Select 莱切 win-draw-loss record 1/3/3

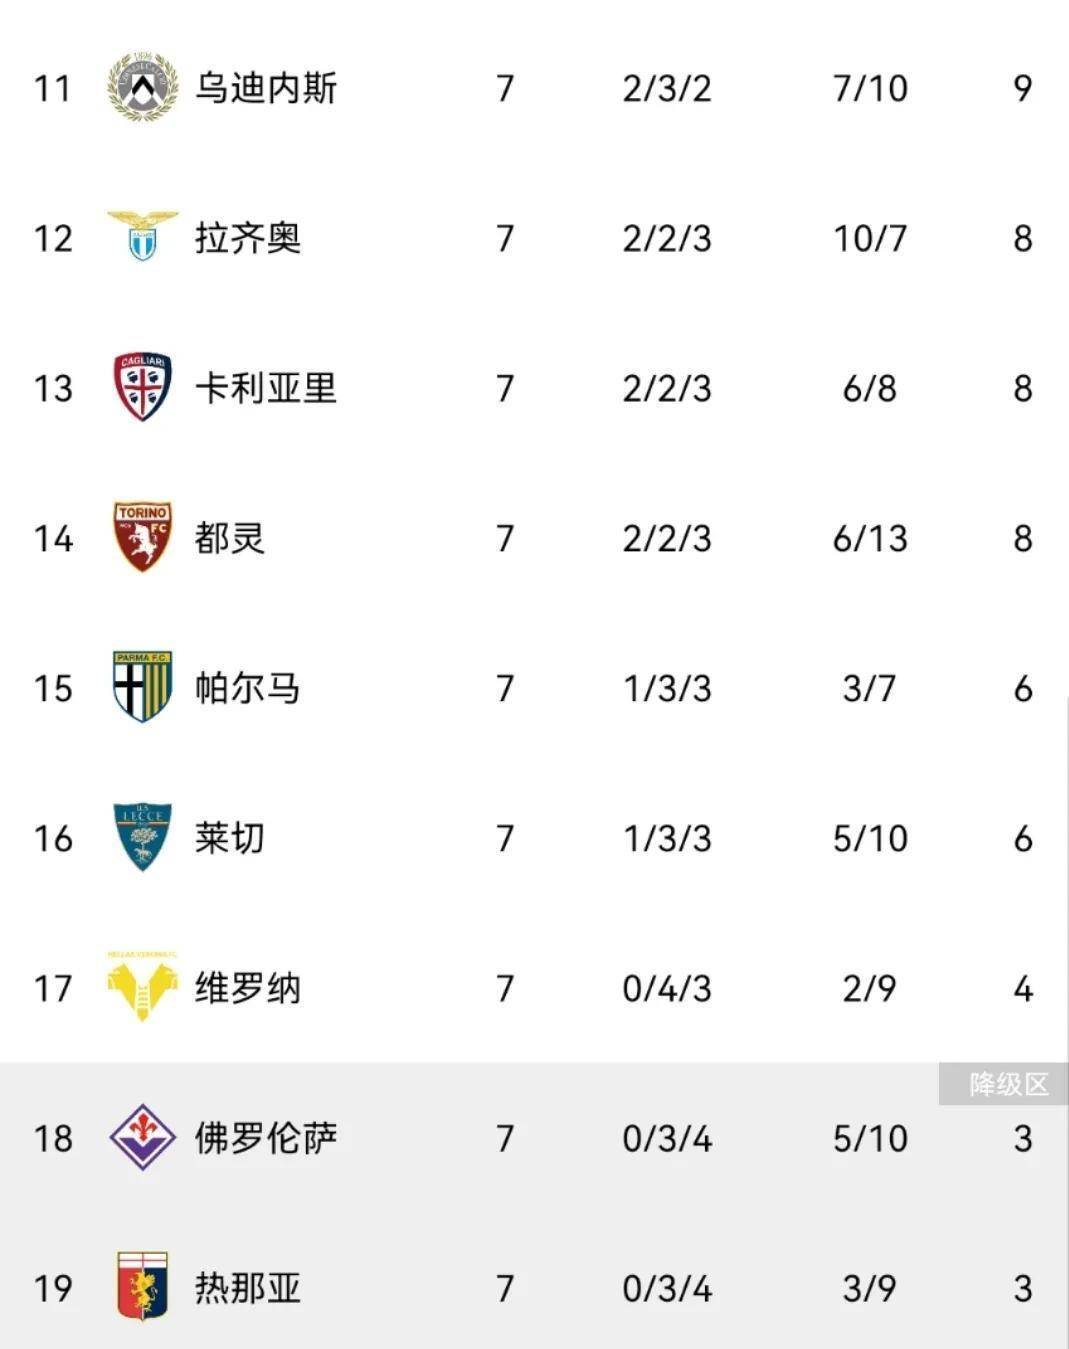click(667, 838)
